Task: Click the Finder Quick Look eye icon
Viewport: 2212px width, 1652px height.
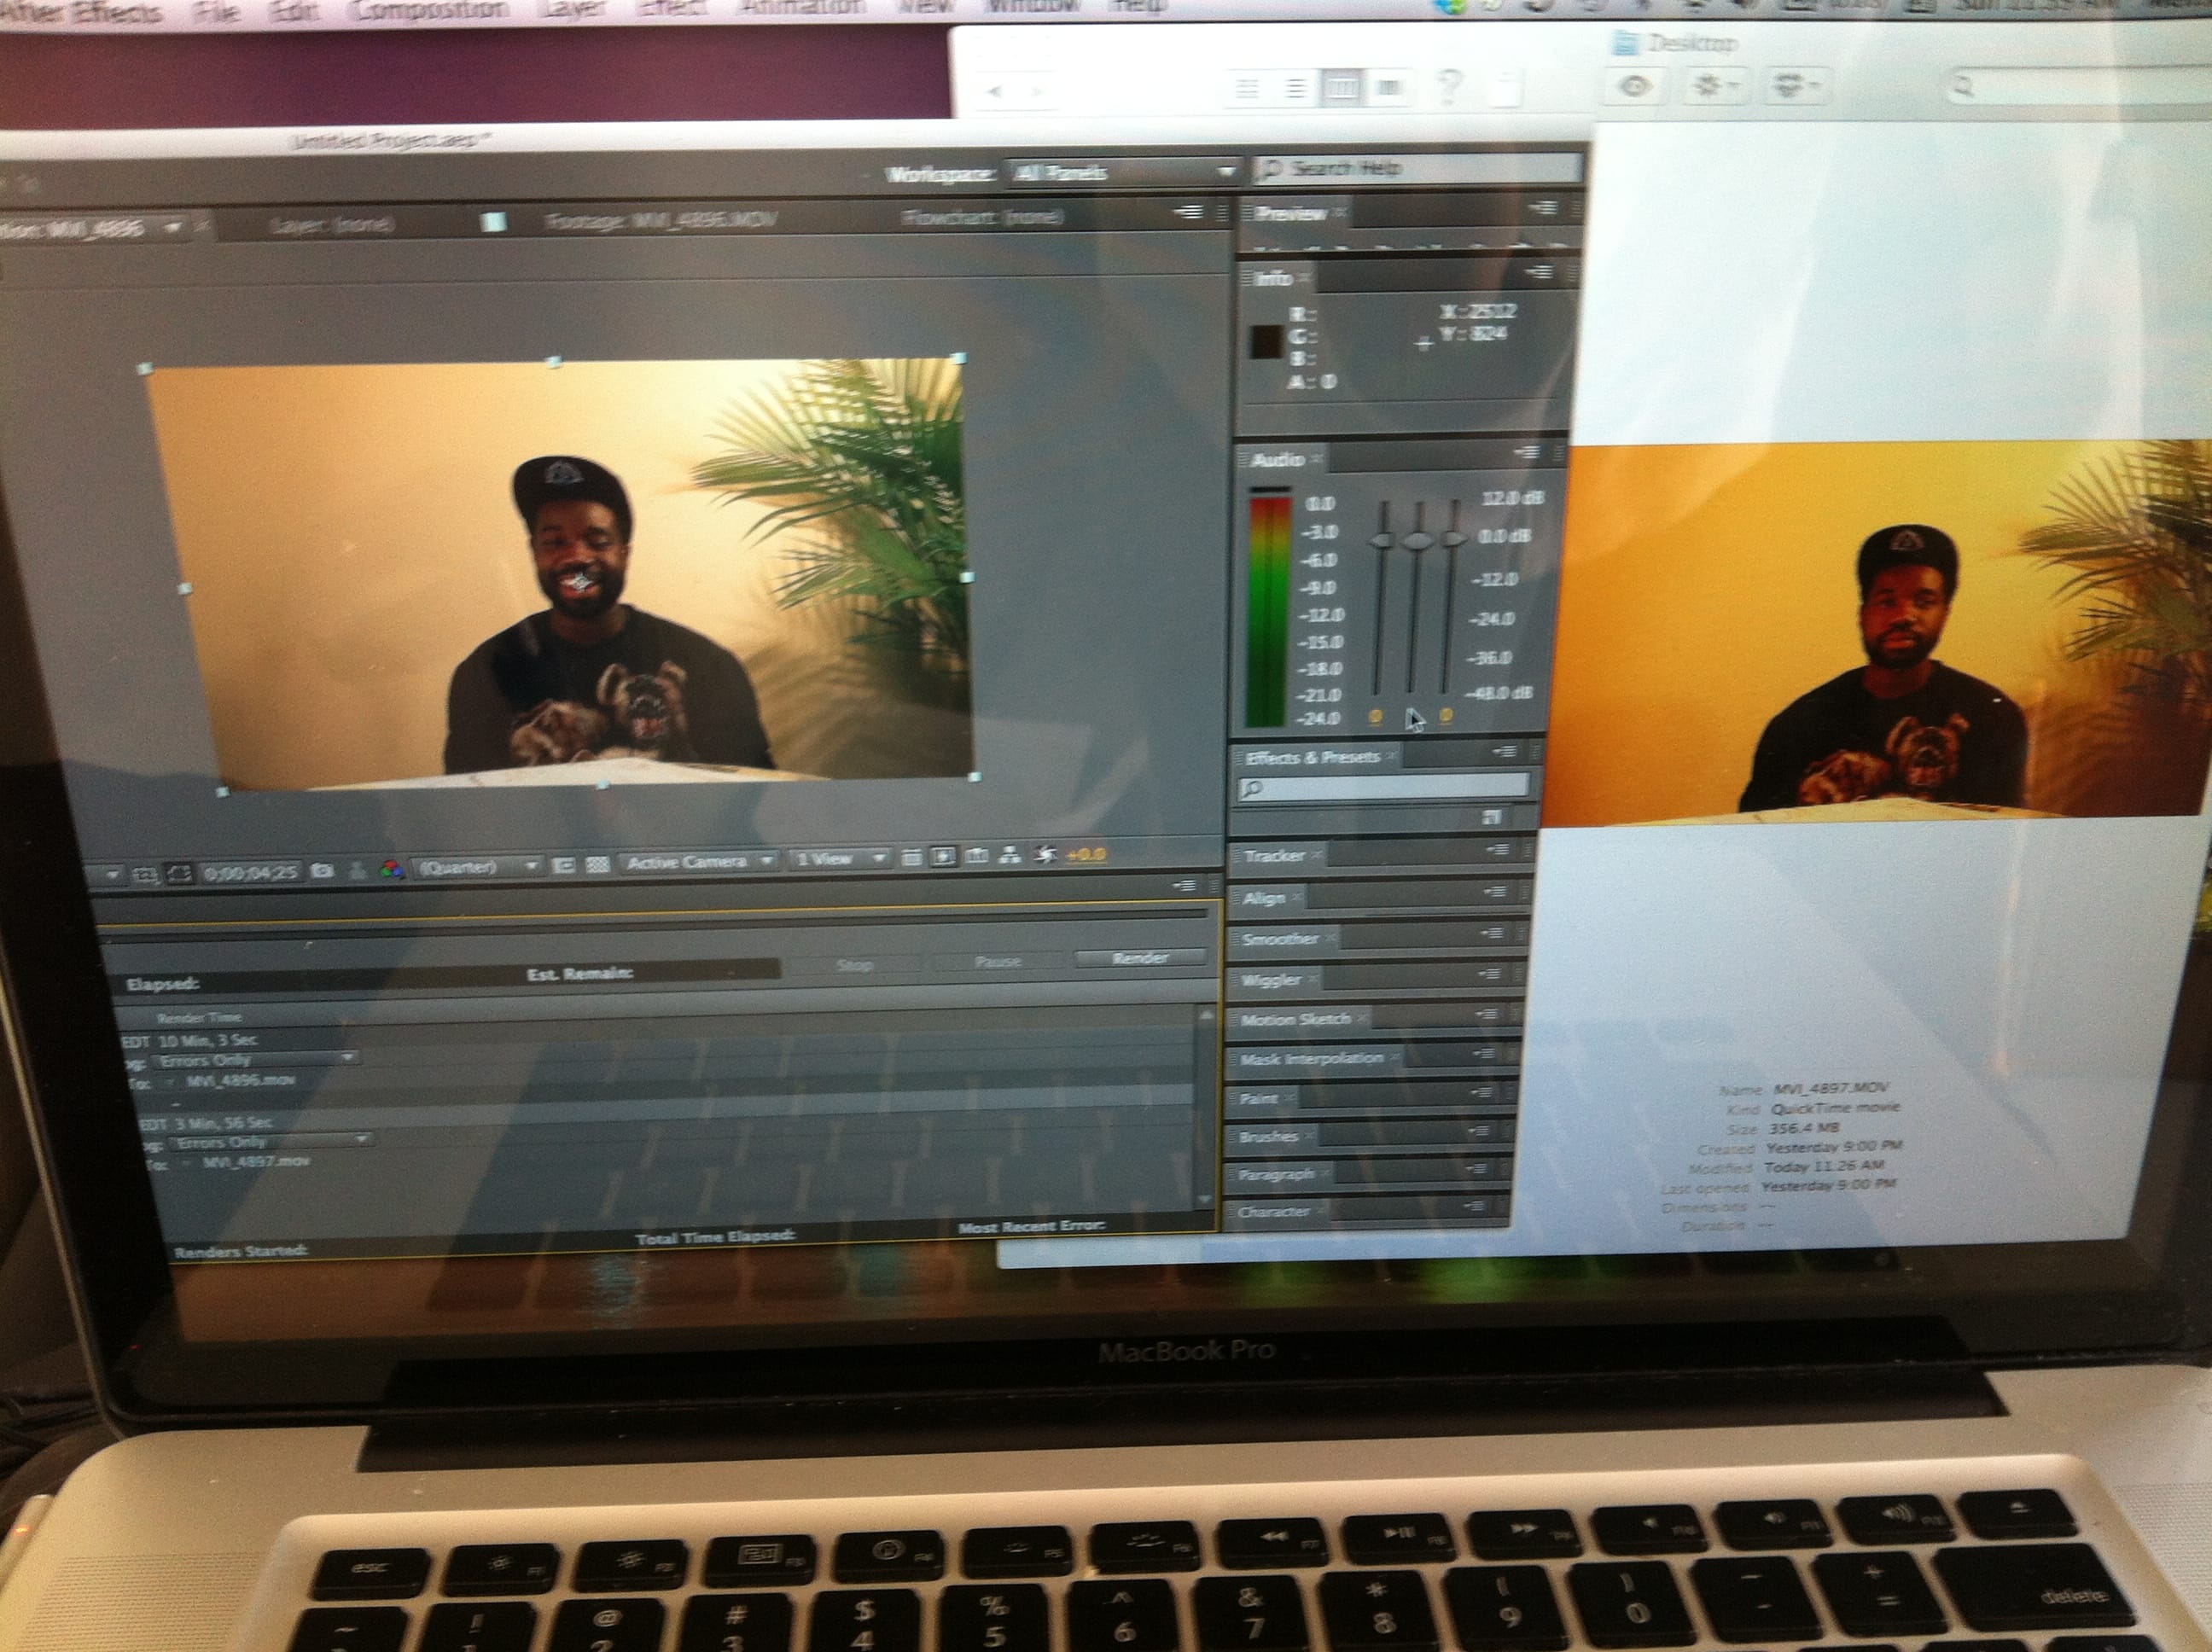Action: 1634,86
